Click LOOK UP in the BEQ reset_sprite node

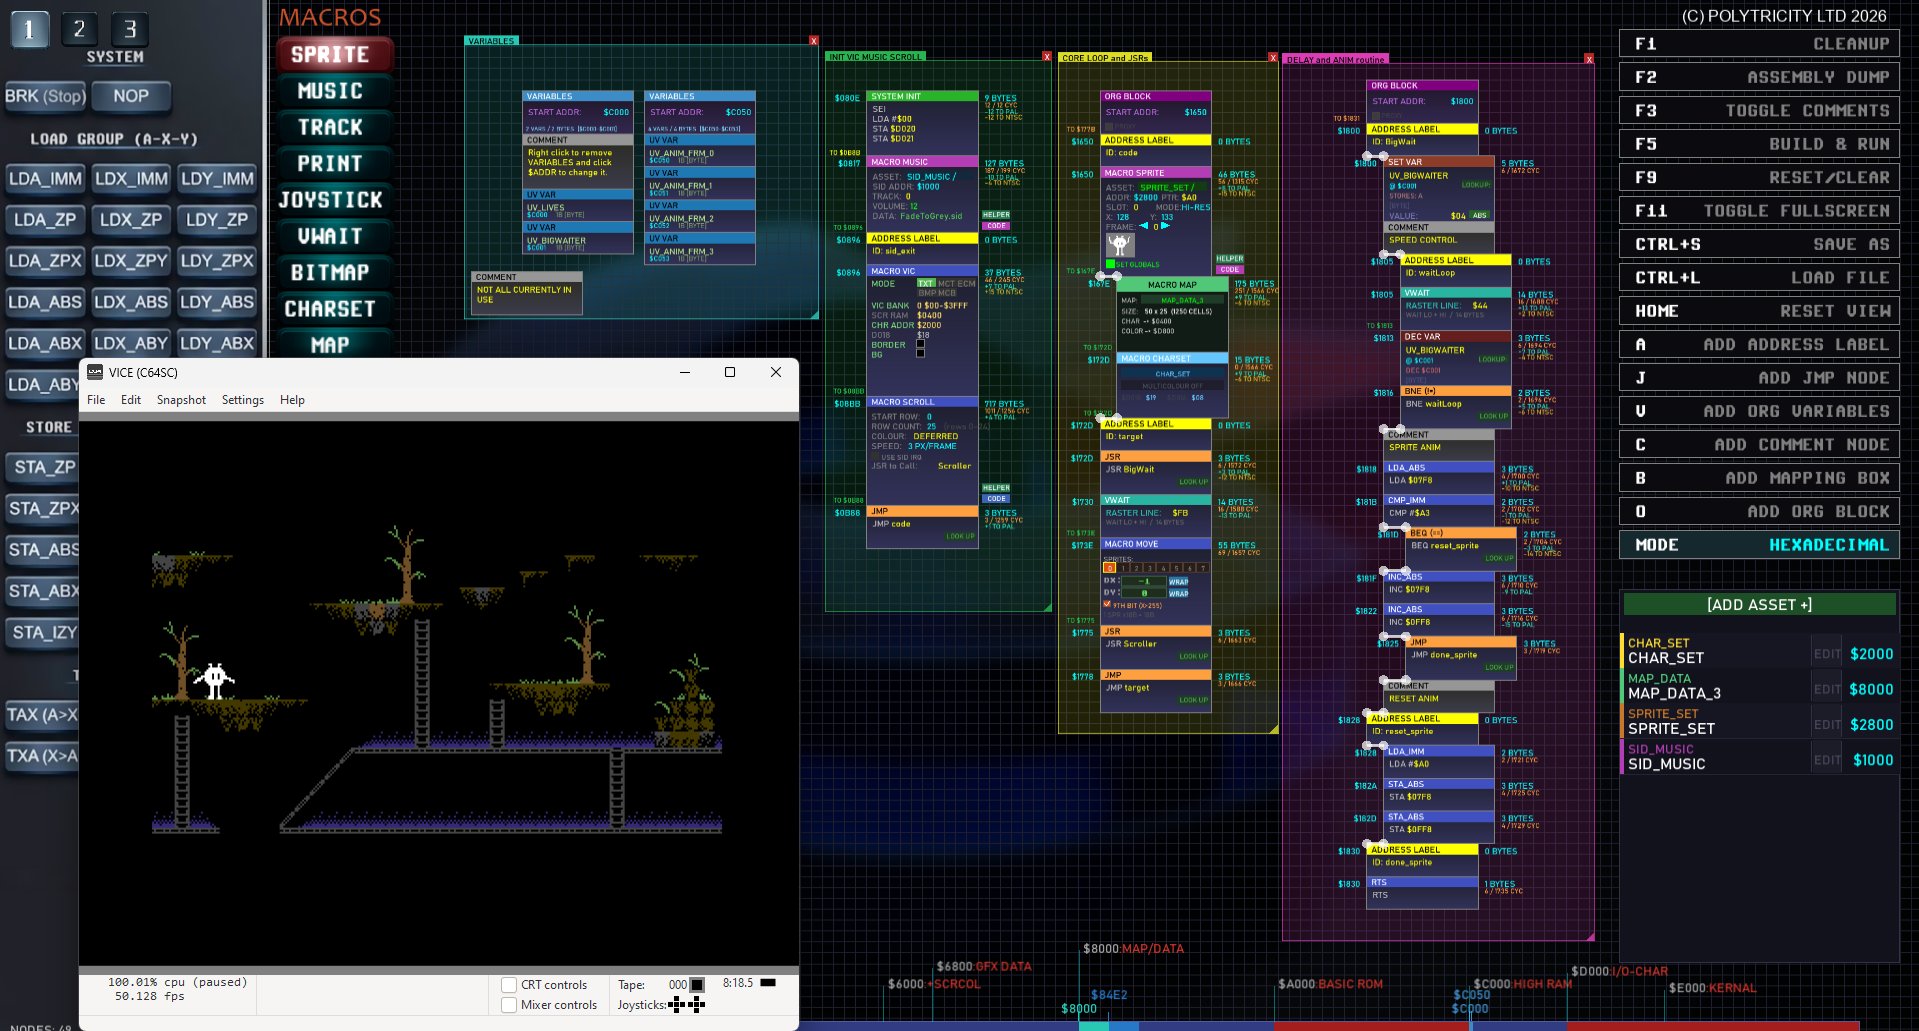pyautogui.click(x=1499, y=558)
